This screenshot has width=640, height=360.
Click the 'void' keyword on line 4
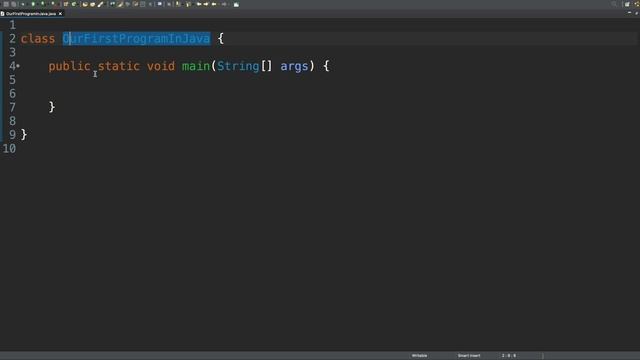coord(161,66)
